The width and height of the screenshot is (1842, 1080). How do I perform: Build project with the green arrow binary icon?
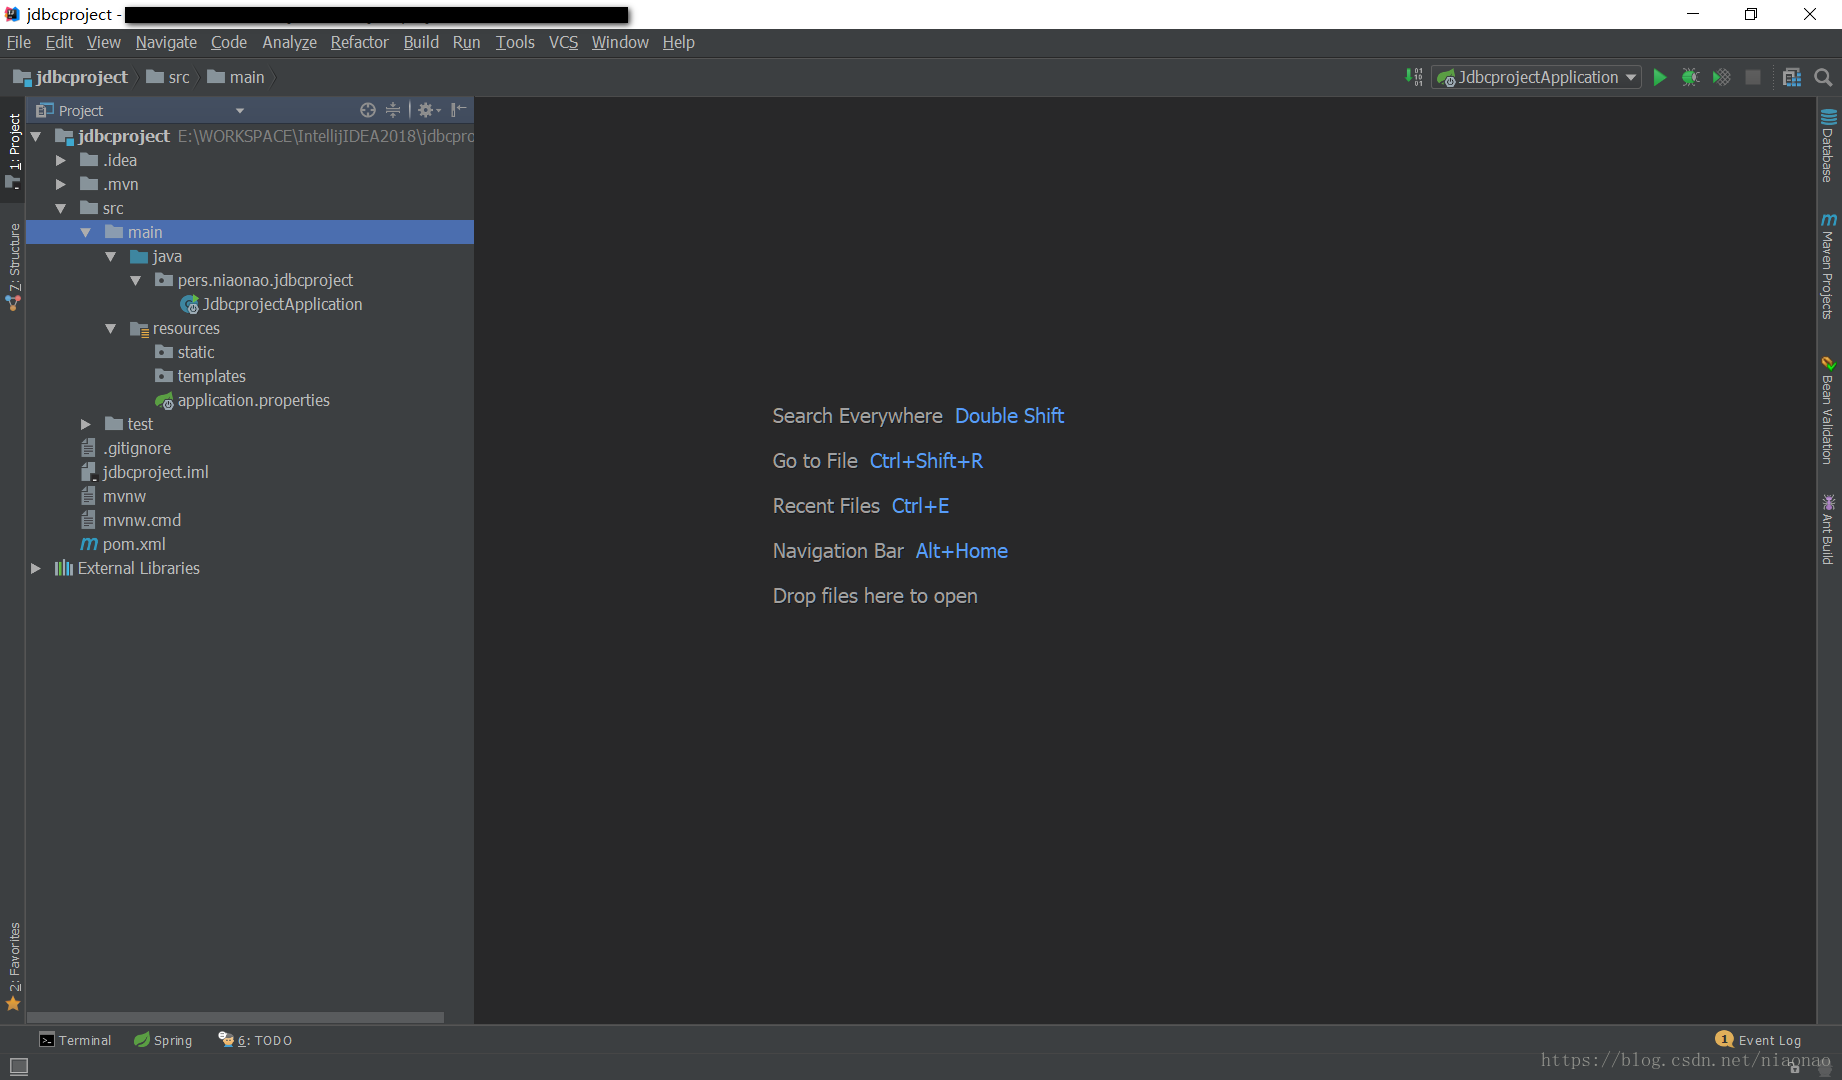[x=1414, y=77]
